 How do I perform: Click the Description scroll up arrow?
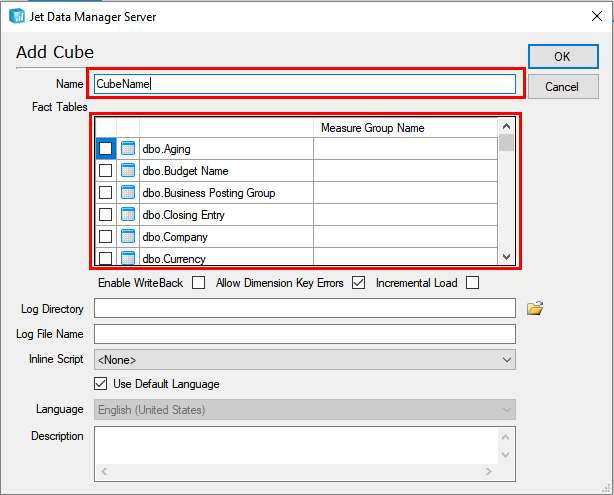506,437
